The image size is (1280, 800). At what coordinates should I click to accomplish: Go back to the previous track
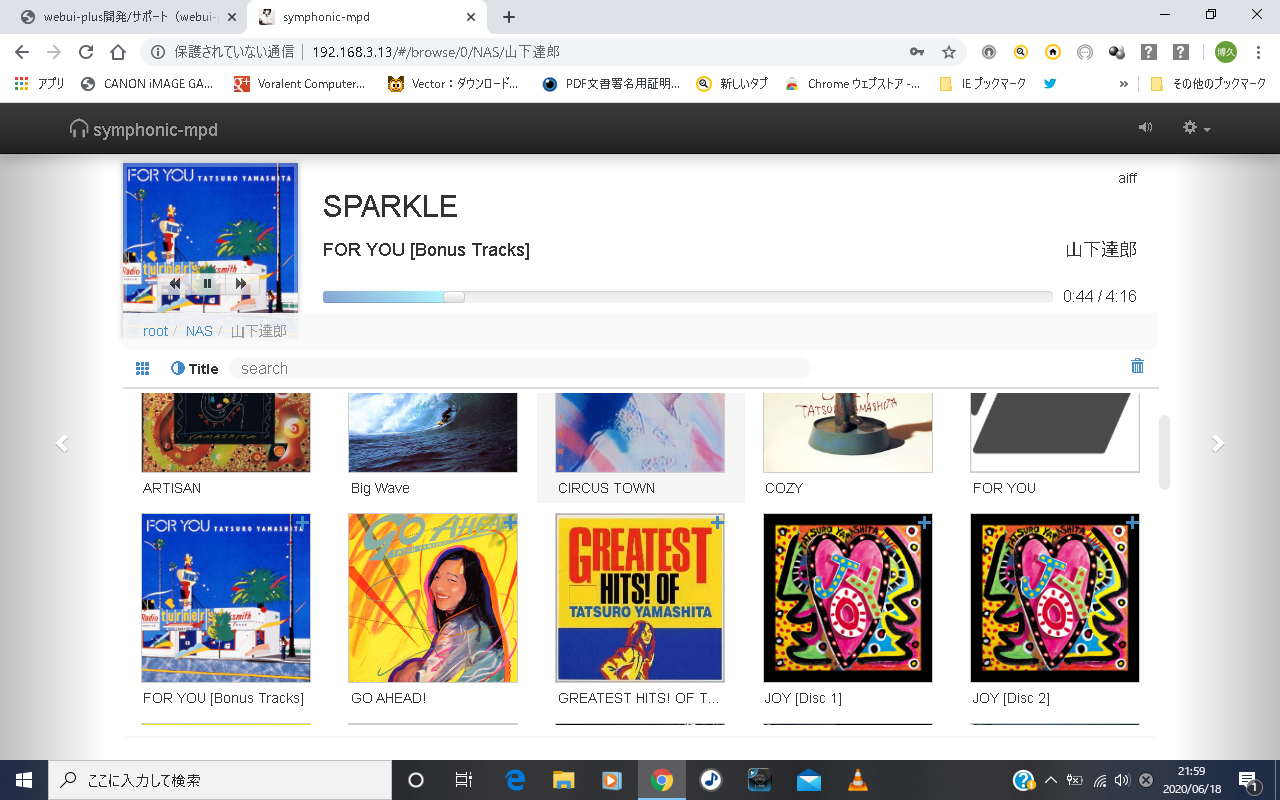175,284
